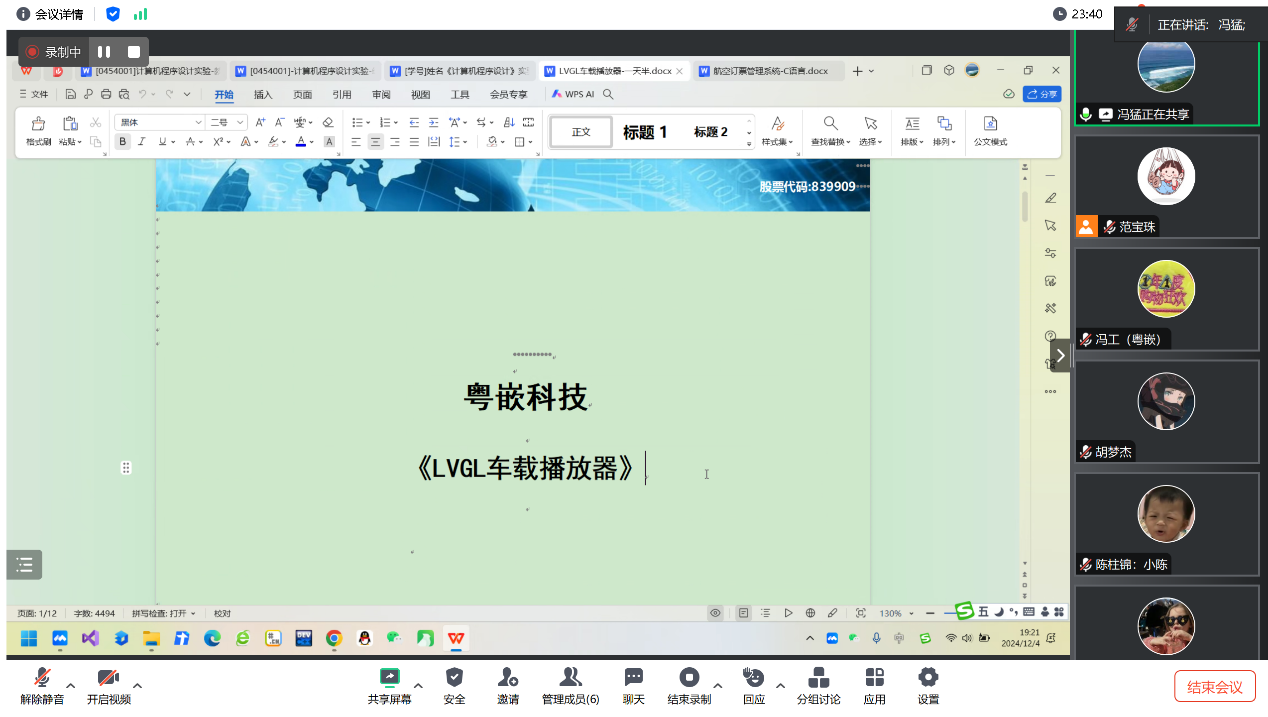1268x717 pixels.
Task: Click the print icon in quick access toolbar
Action: click(x=106, y=95)
